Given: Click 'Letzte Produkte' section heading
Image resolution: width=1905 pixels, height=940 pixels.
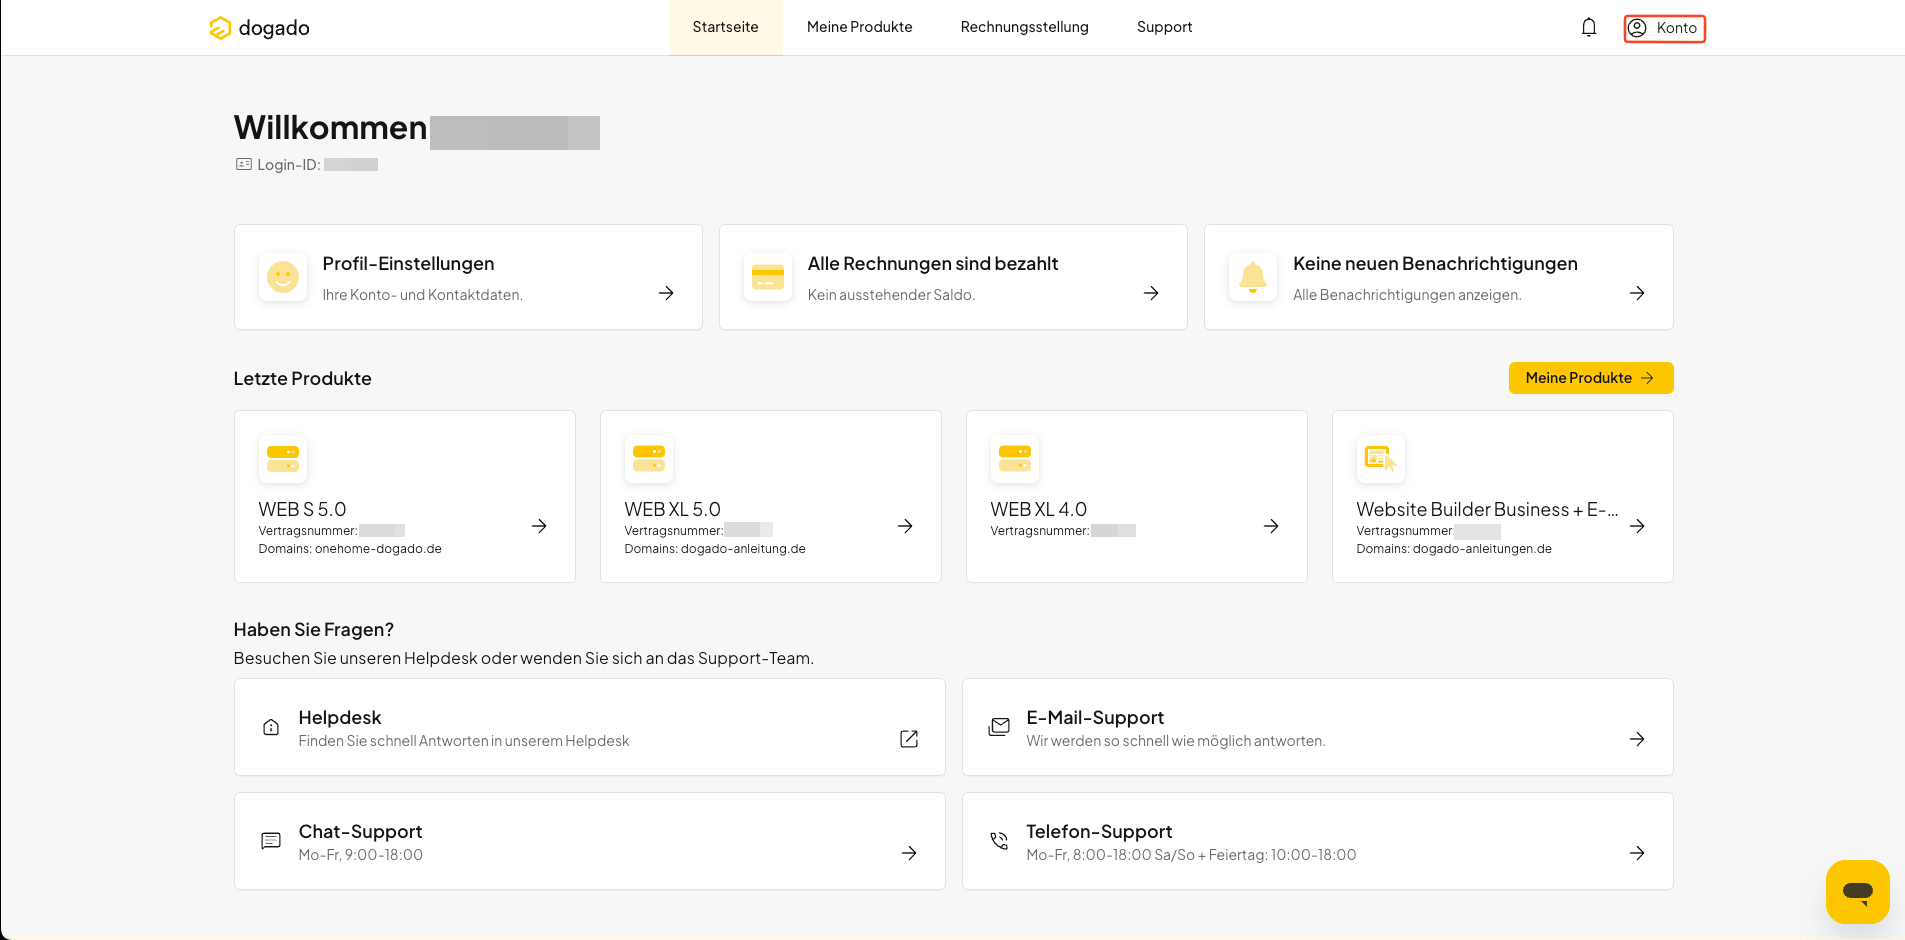Looking at the screenshot, I should coord(303,379).
